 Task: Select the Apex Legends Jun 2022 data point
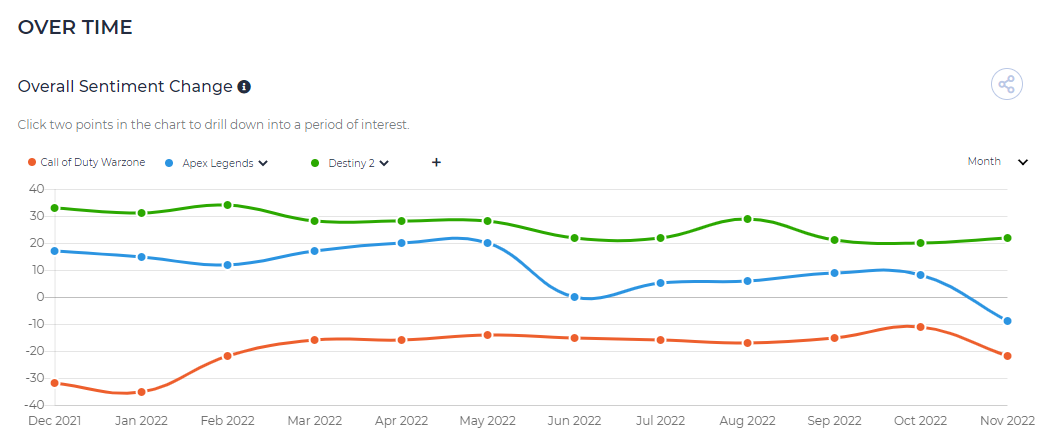(x=574, y=297)
